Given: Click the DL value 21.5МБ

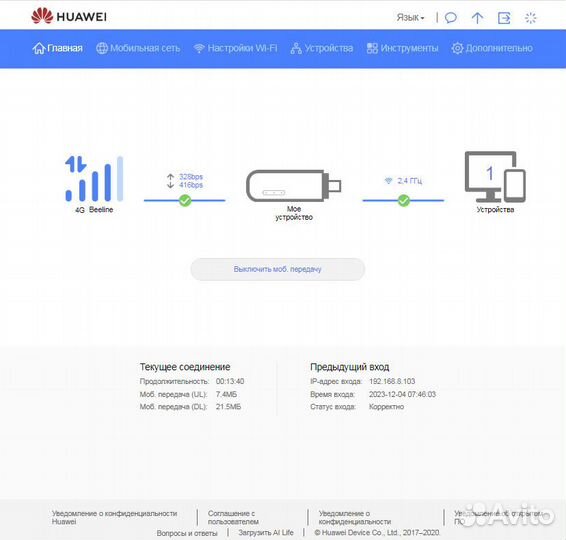Looking at the screenshot, I should pyautogui.click(x=228, y=406).
